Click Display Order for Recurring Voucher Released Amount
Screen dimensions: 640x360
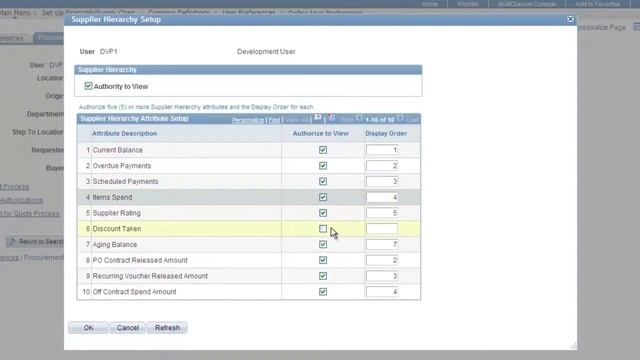pyautogui.click(x=382, y=276)
